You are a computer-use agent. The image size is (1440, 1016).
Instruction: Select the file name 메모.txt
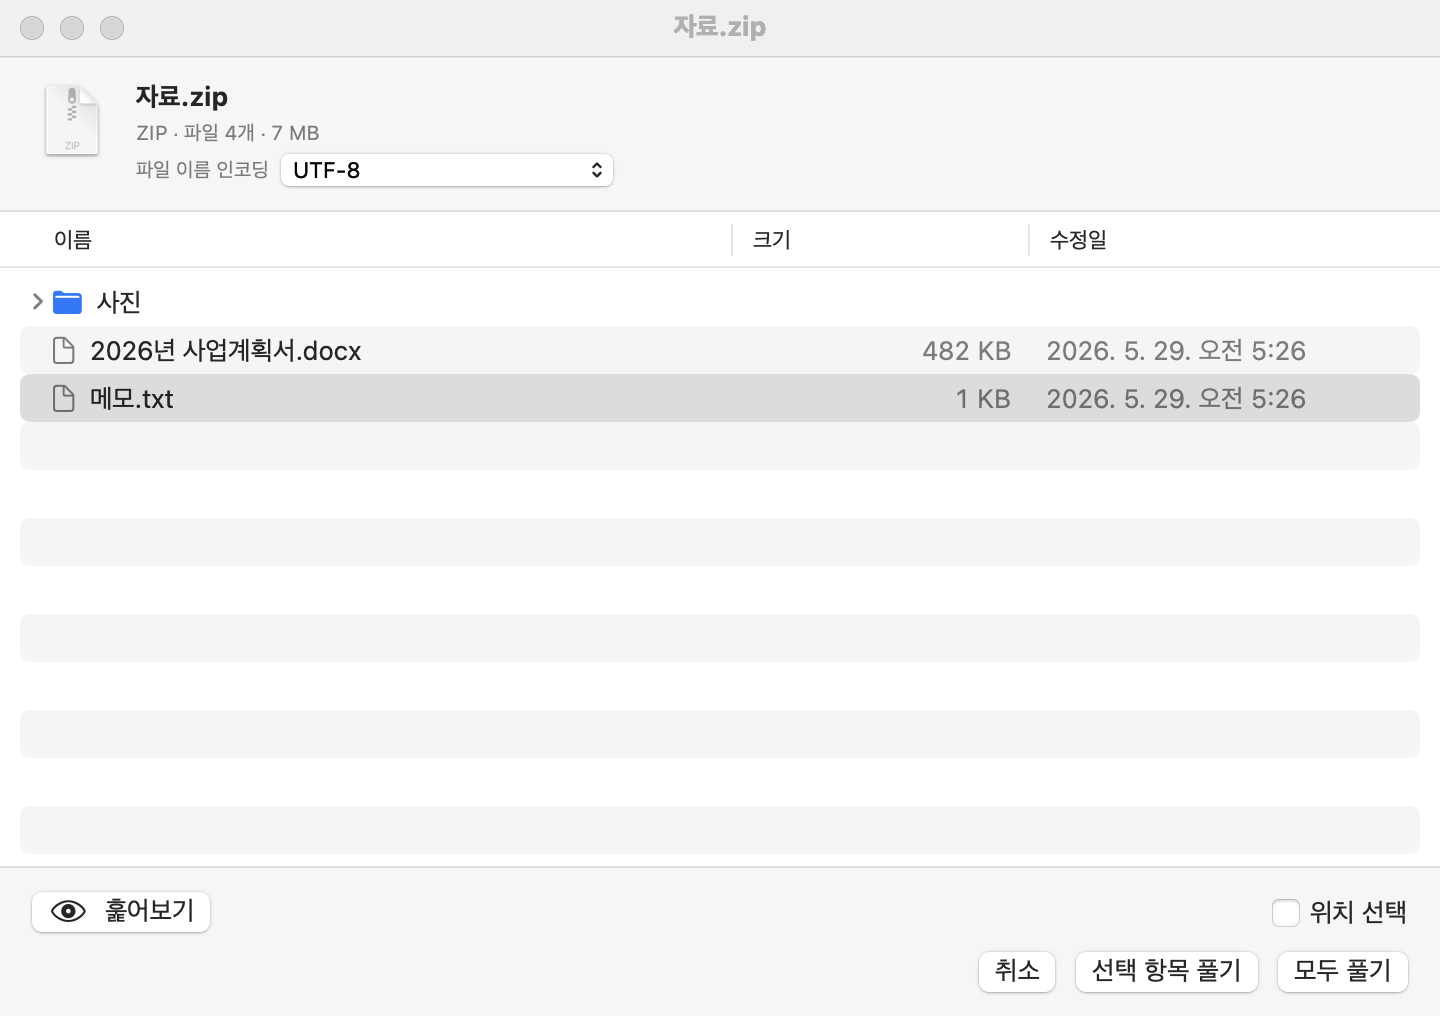132,399
